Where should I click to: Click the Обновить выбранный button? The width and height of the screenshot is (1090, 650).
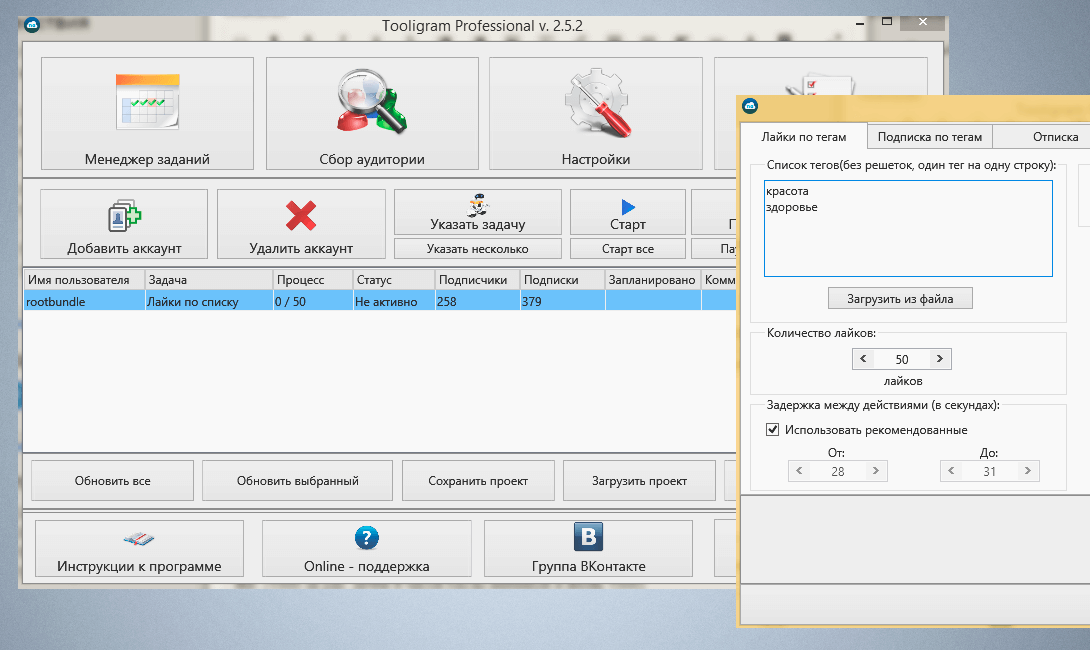(298, 480)
